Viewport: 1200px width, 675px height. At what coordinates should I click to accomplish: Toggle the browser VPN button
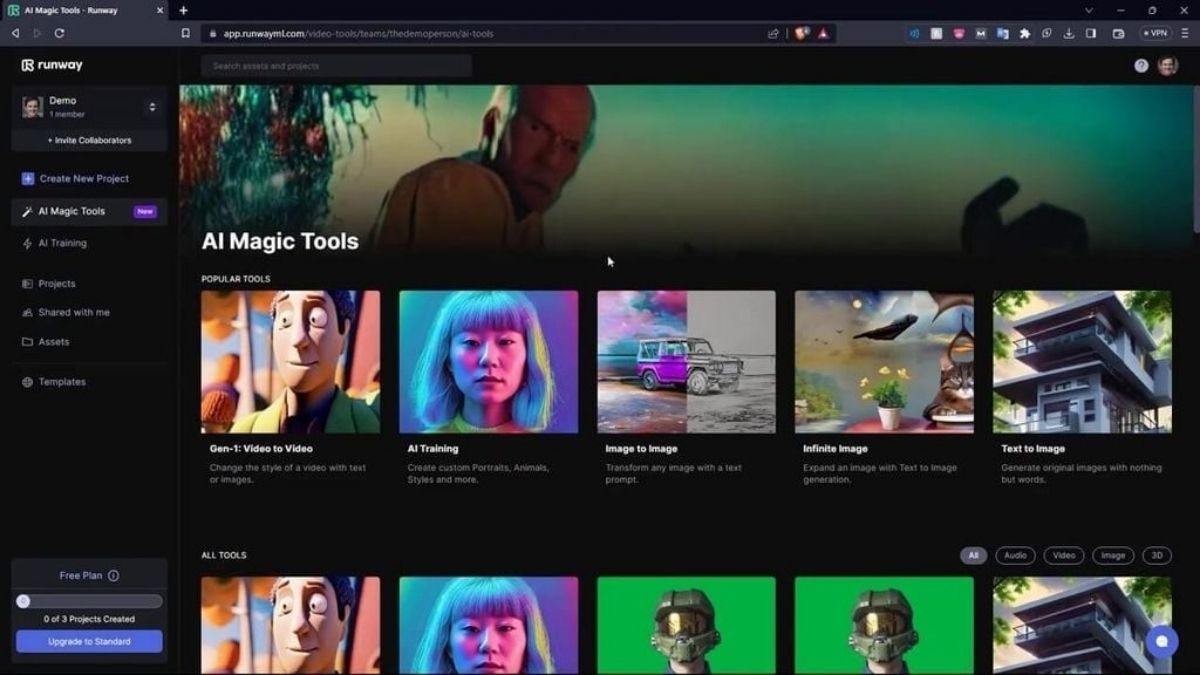(1156, 33)
